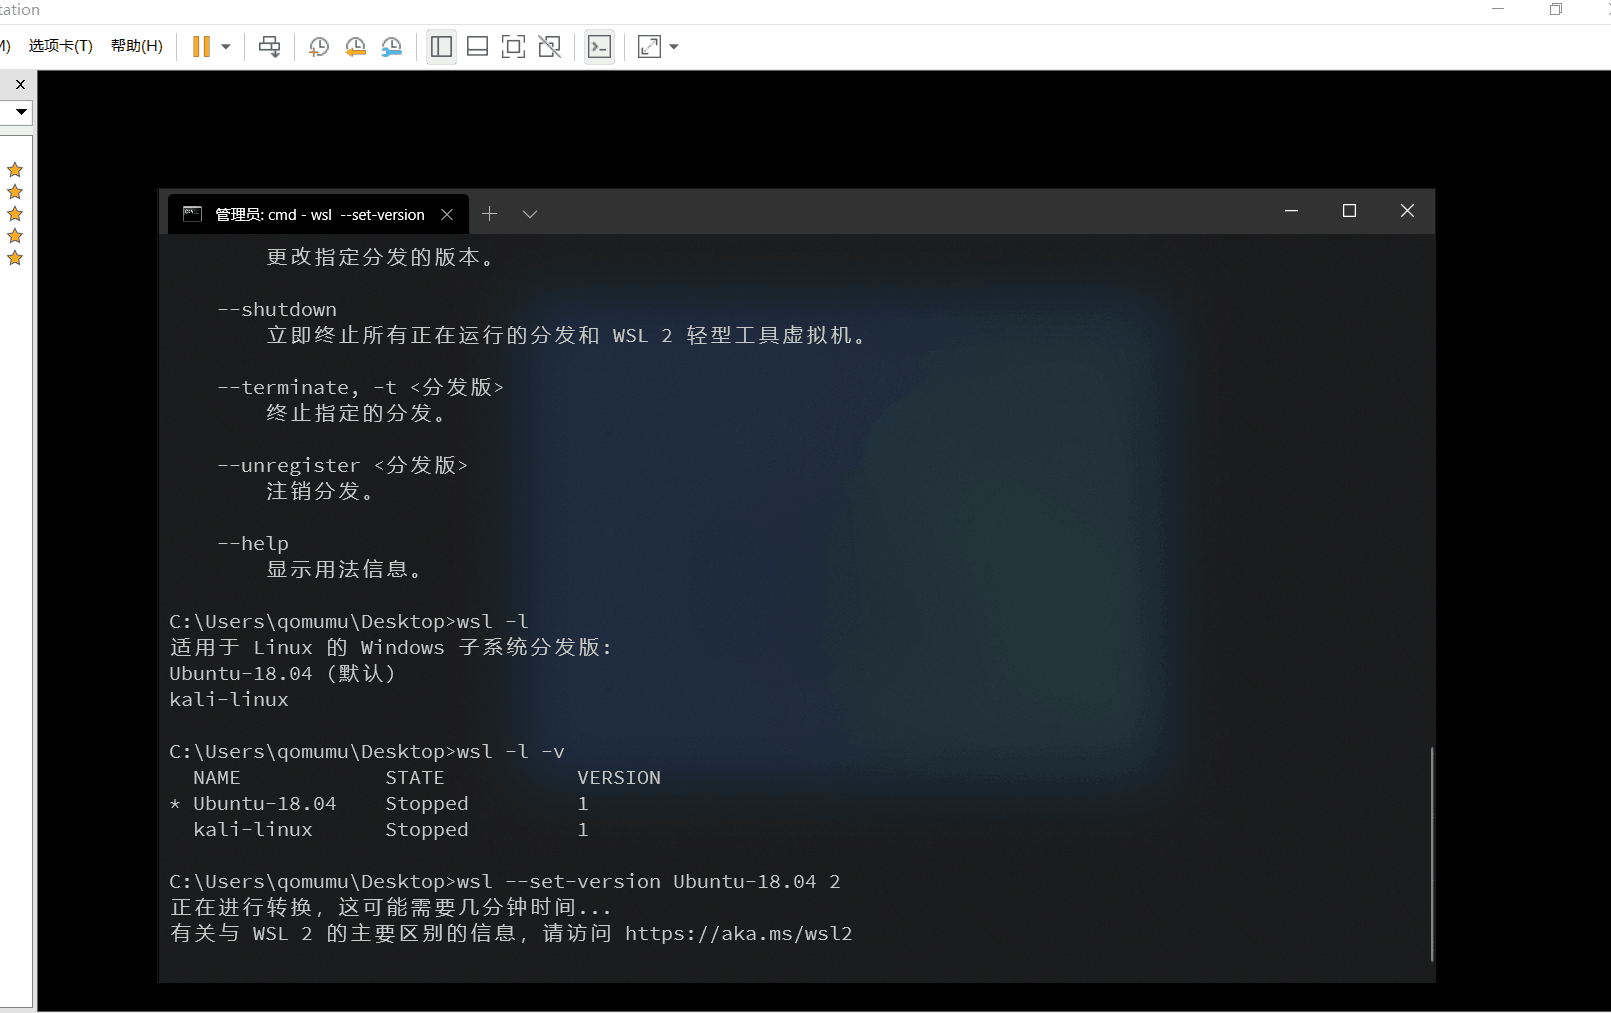
Task: Open the power options dropdown beside pause
Action: coord(226,46)
